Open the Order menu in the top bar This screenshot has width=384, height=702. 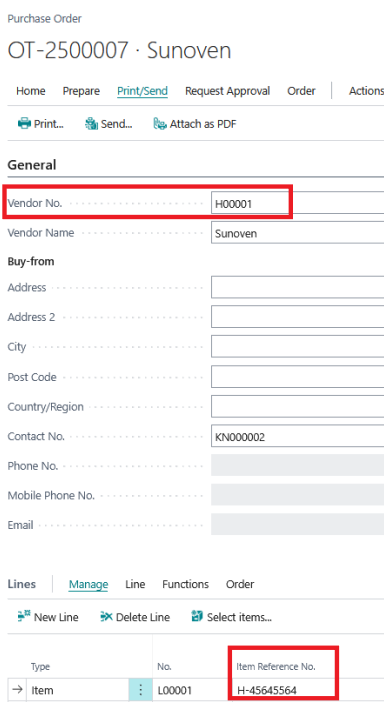pos(301,91)
